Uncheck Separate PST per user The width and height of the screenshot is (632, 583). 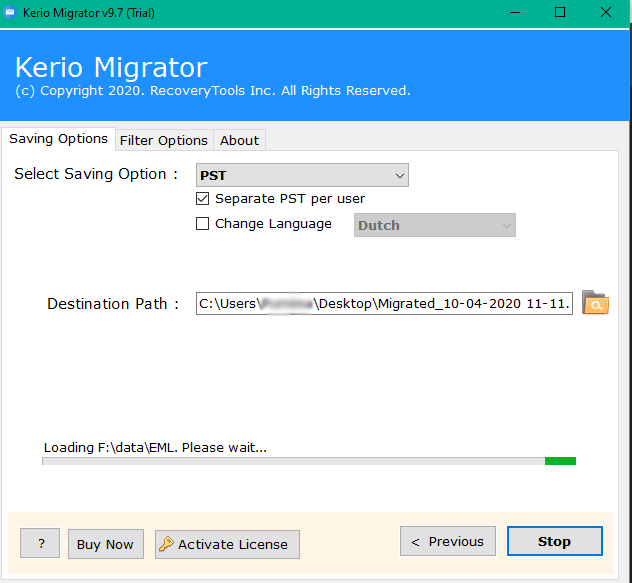[203, 199]
